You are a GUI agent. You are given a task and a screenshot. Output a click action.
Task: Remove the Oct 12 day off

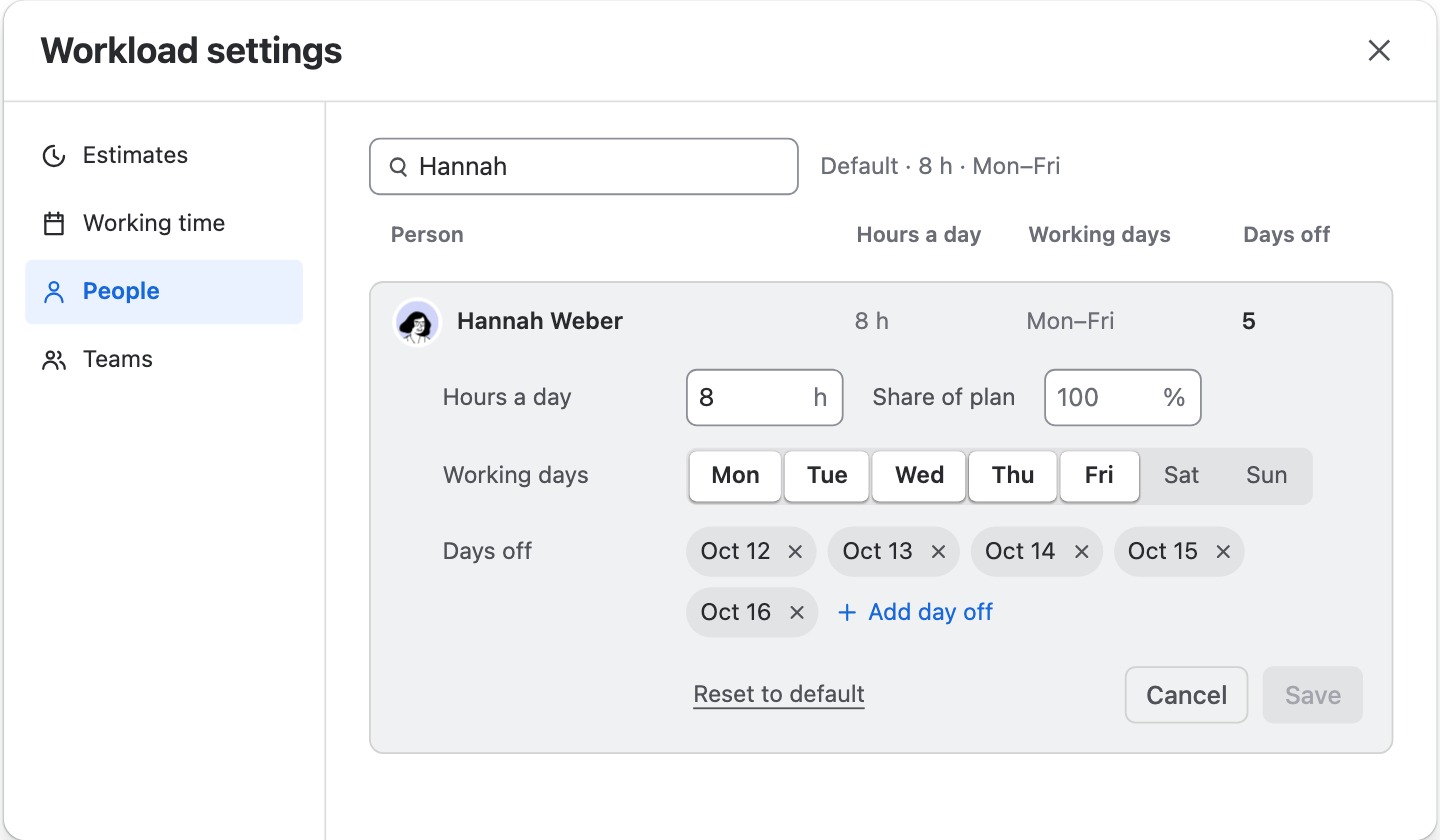point(795,552)
